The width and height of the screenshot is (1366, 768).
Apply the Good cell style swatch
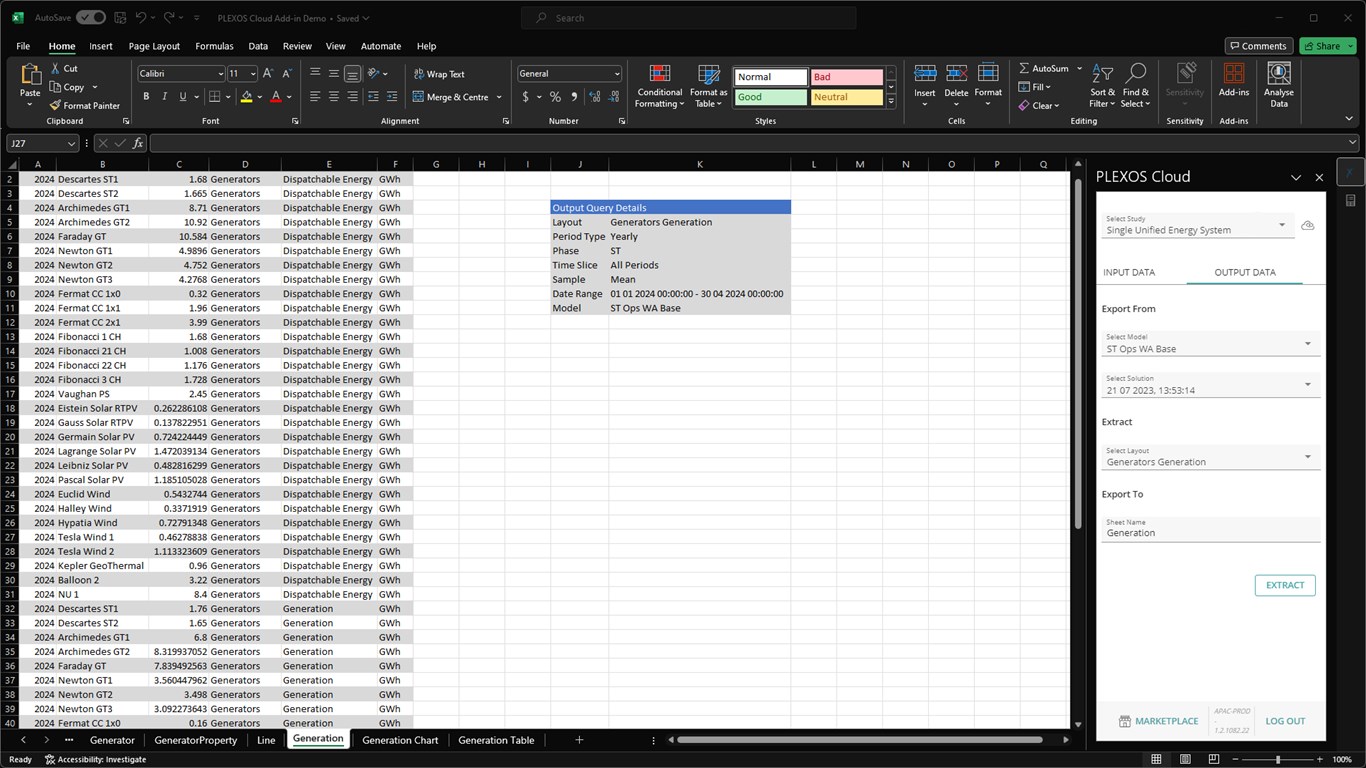coord(770,97)
